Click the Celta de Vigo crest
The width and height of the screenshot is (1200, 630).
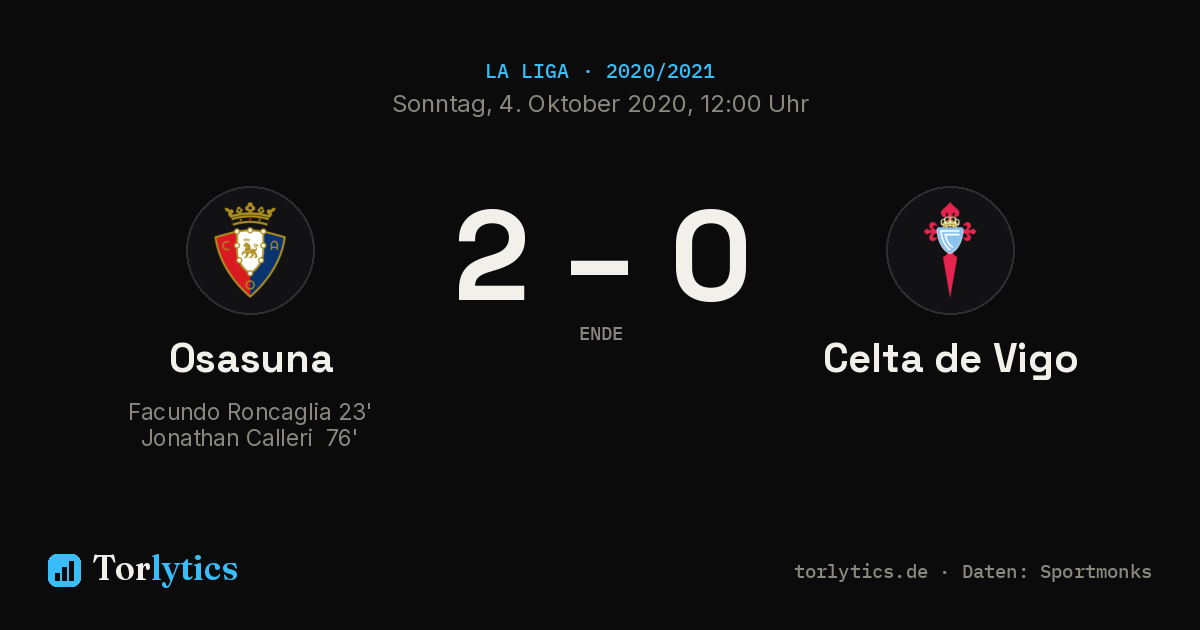pyautogui.click(x=950, y=250)
